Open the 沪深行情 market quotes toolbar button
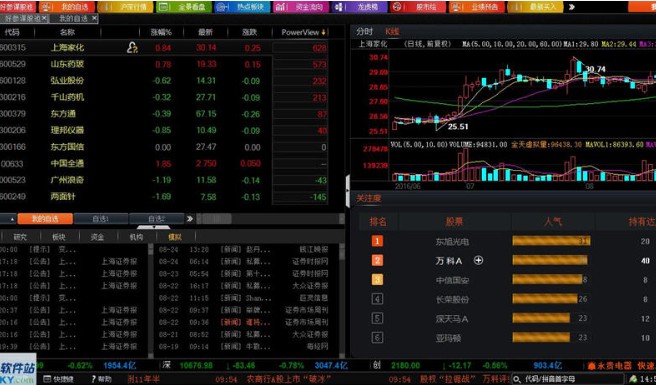The width and height of the screenshot is (656, 385). point(125,7)
